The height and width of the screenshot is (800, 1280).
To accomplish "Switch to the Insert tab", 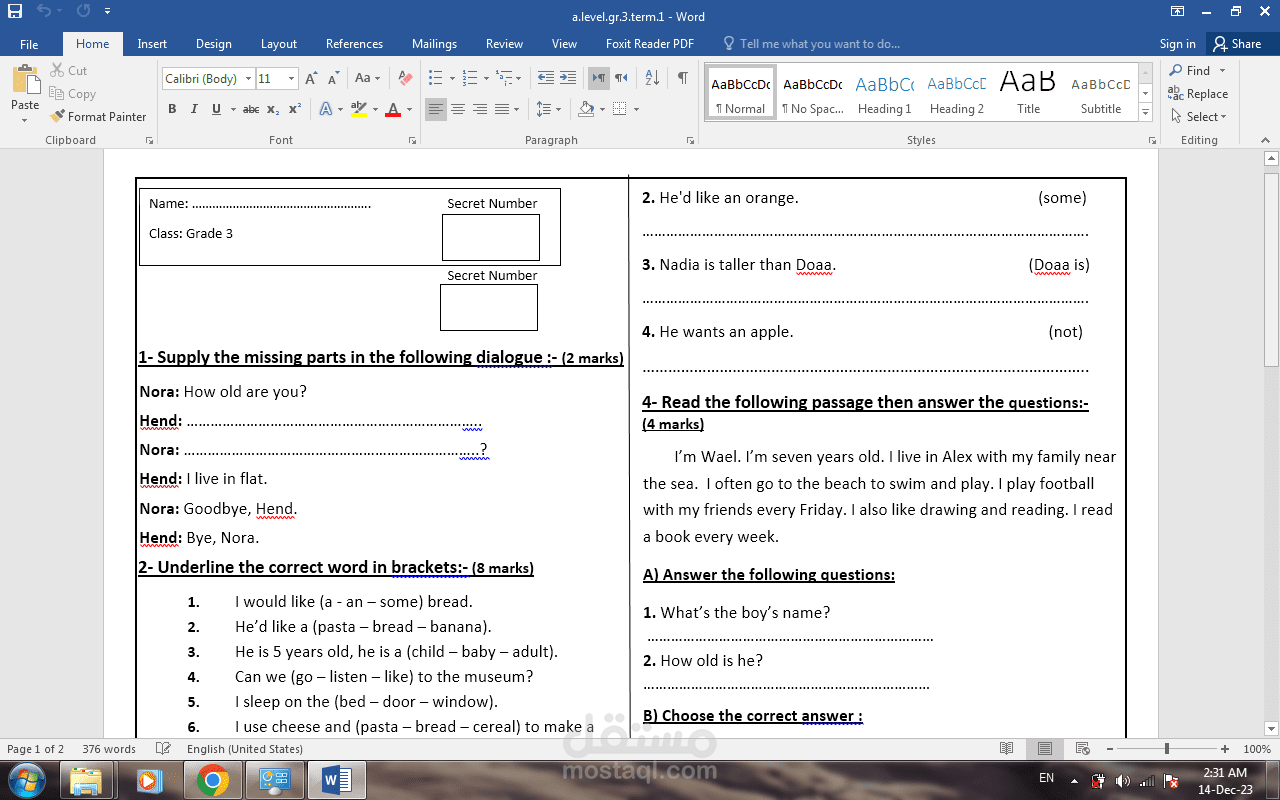I will click(152, 44).
